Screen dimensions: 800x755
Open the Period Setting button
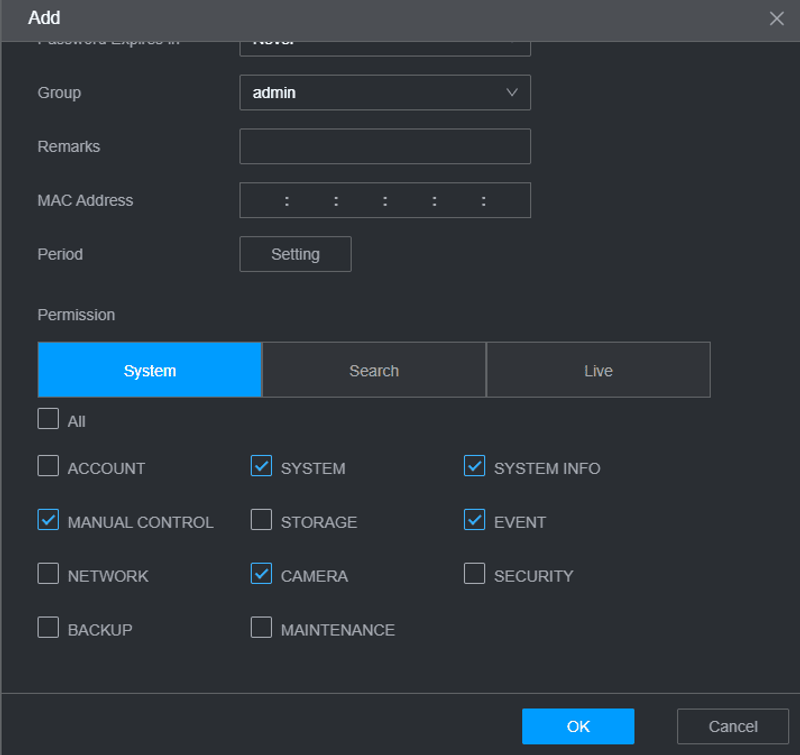pyautogui.click(x=295, y=254)
